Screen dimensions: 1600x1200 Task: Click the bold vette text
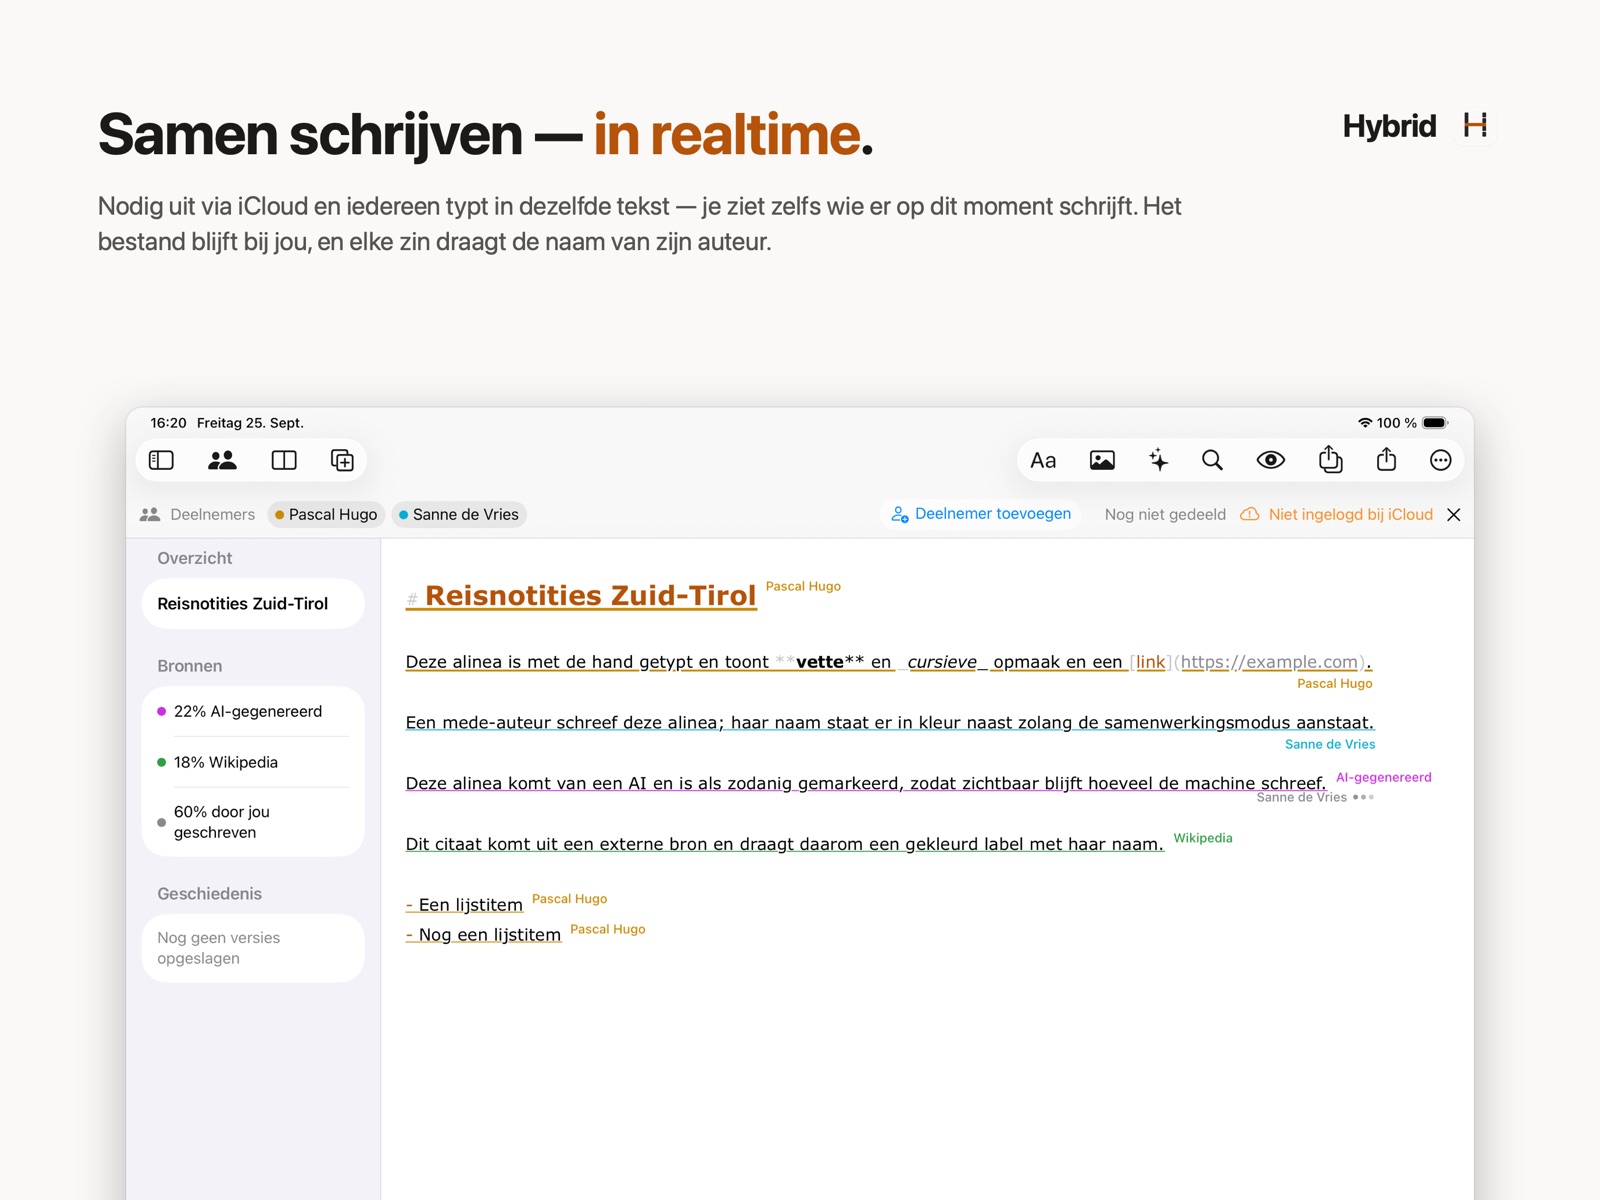820,662
